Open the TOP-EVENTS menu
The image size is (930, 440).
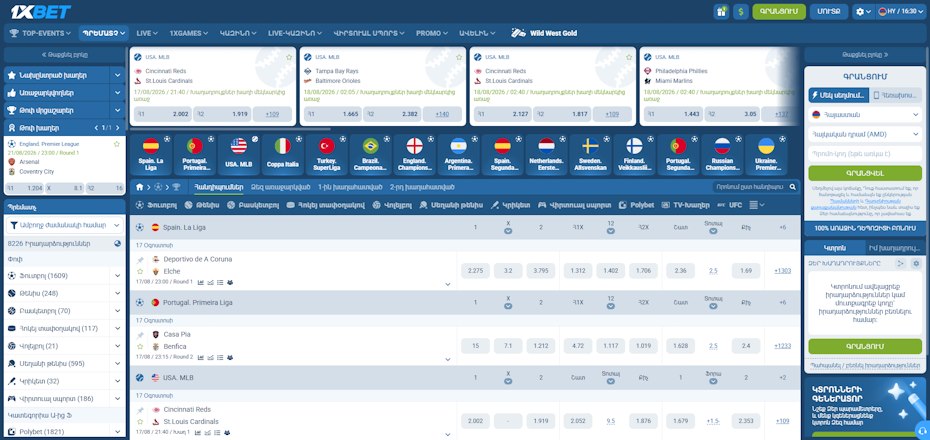[x=40, y=33]
